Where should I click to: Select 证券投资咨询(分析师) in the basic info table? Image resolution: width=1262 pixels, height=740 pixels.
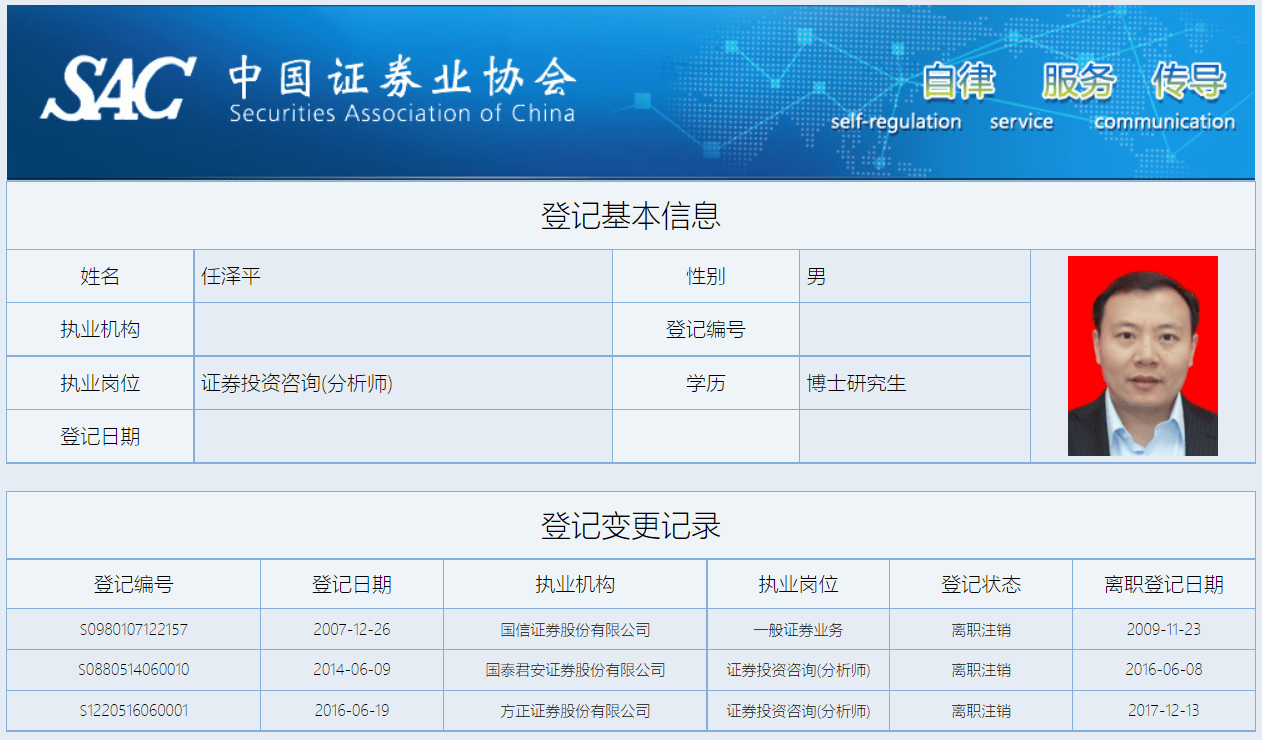tap(297, 383)
